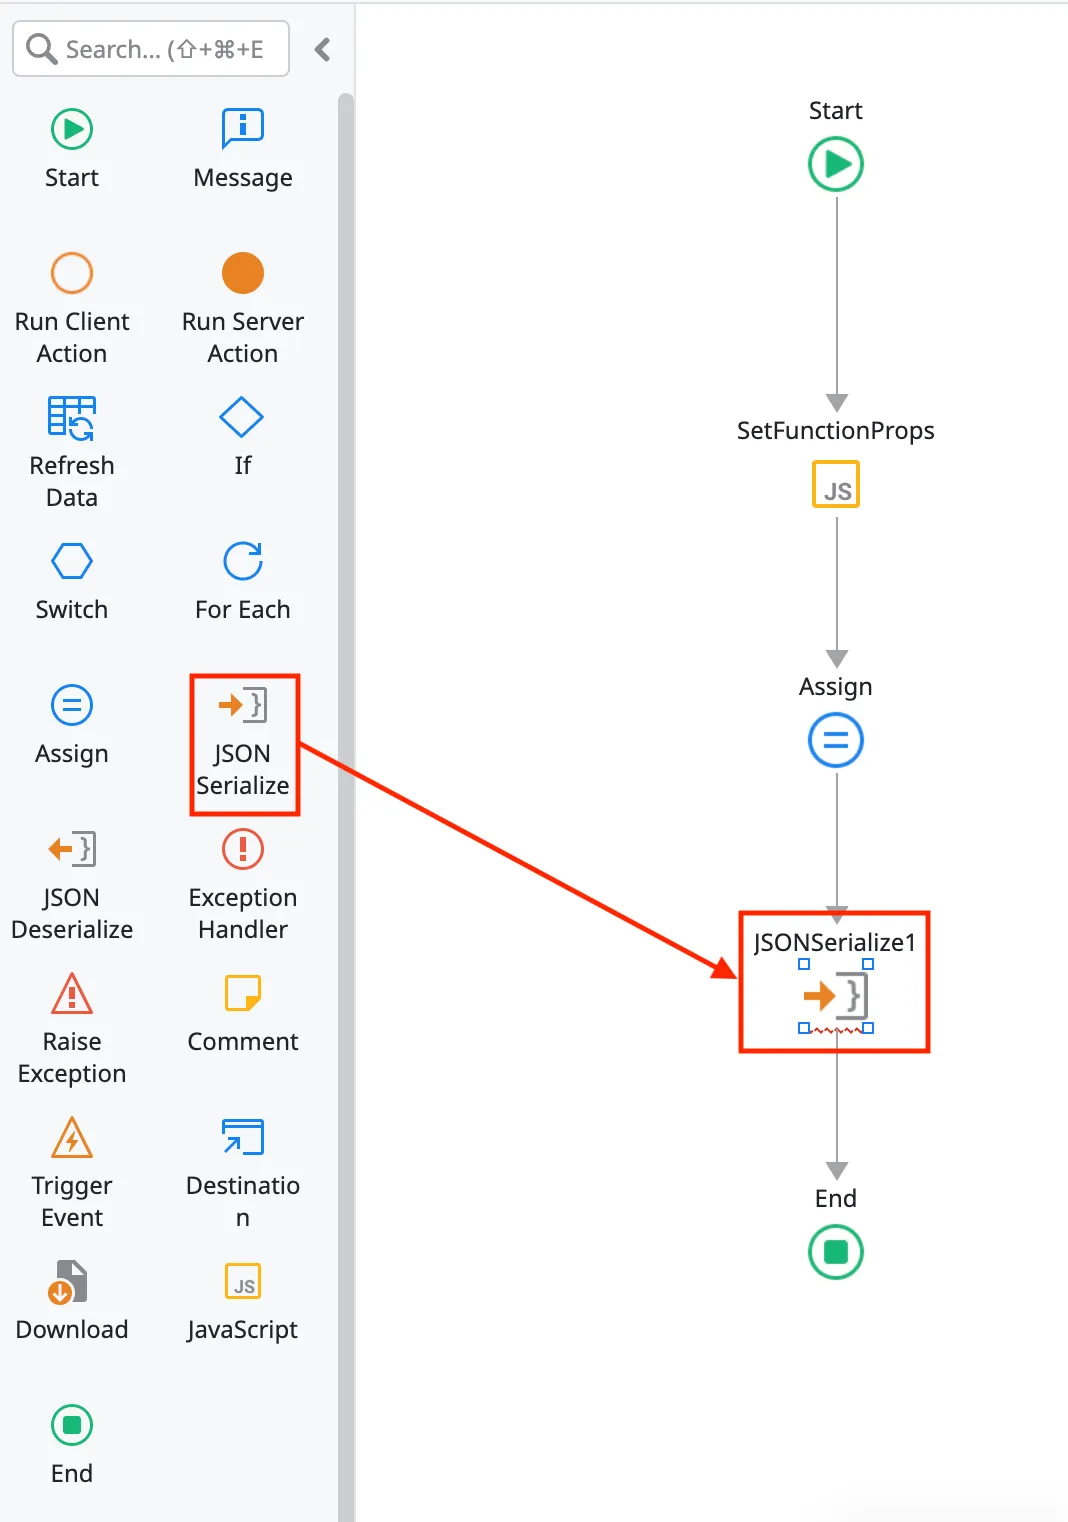
Task: Select the Assign tool in the toolbox
Action: [71, 705]
